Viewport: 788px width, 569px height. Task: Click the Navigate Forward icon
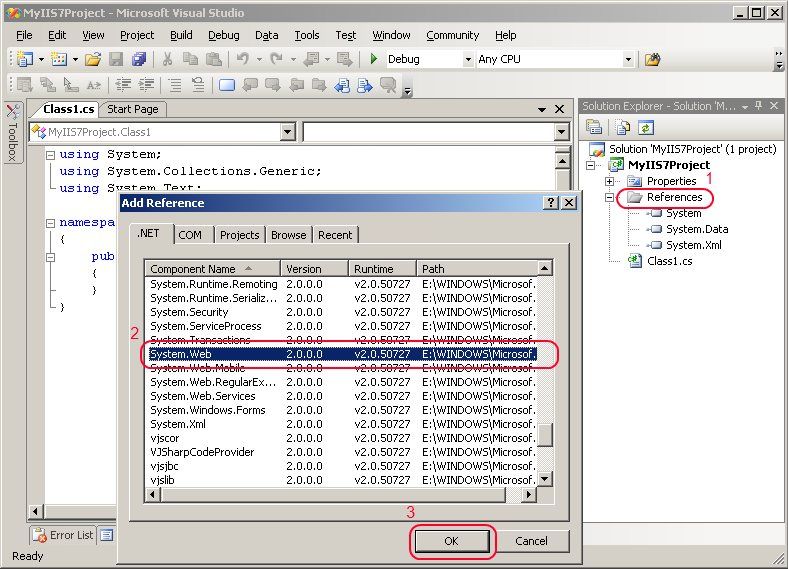coord(345,59)
